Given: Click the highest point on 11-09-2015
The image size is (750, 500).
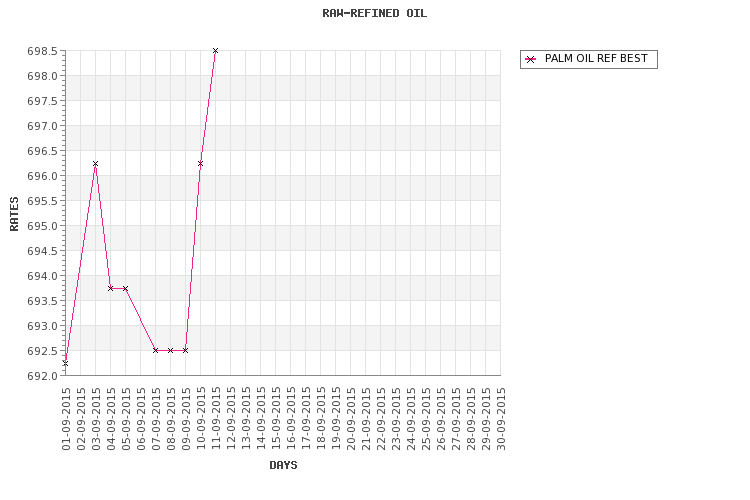Looking at the screenshot, I should [x=215, y=51].
